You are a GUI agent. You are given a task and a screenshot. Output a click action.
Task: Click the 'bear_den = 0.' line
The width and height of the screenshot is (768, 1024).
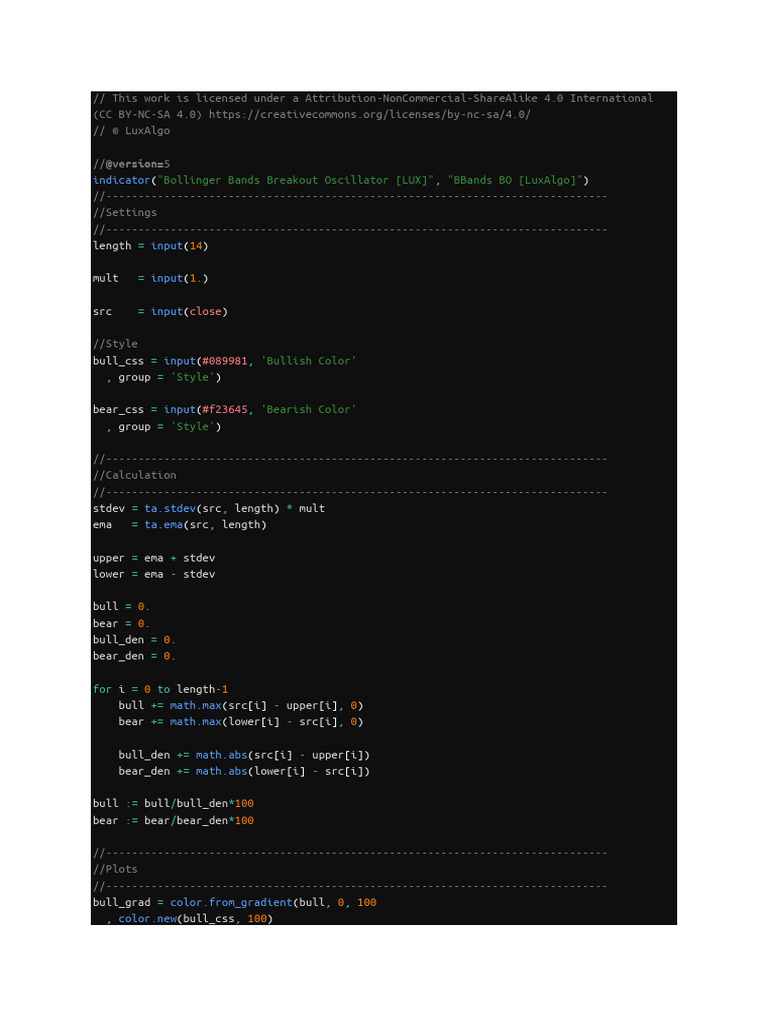coord(134,656)
